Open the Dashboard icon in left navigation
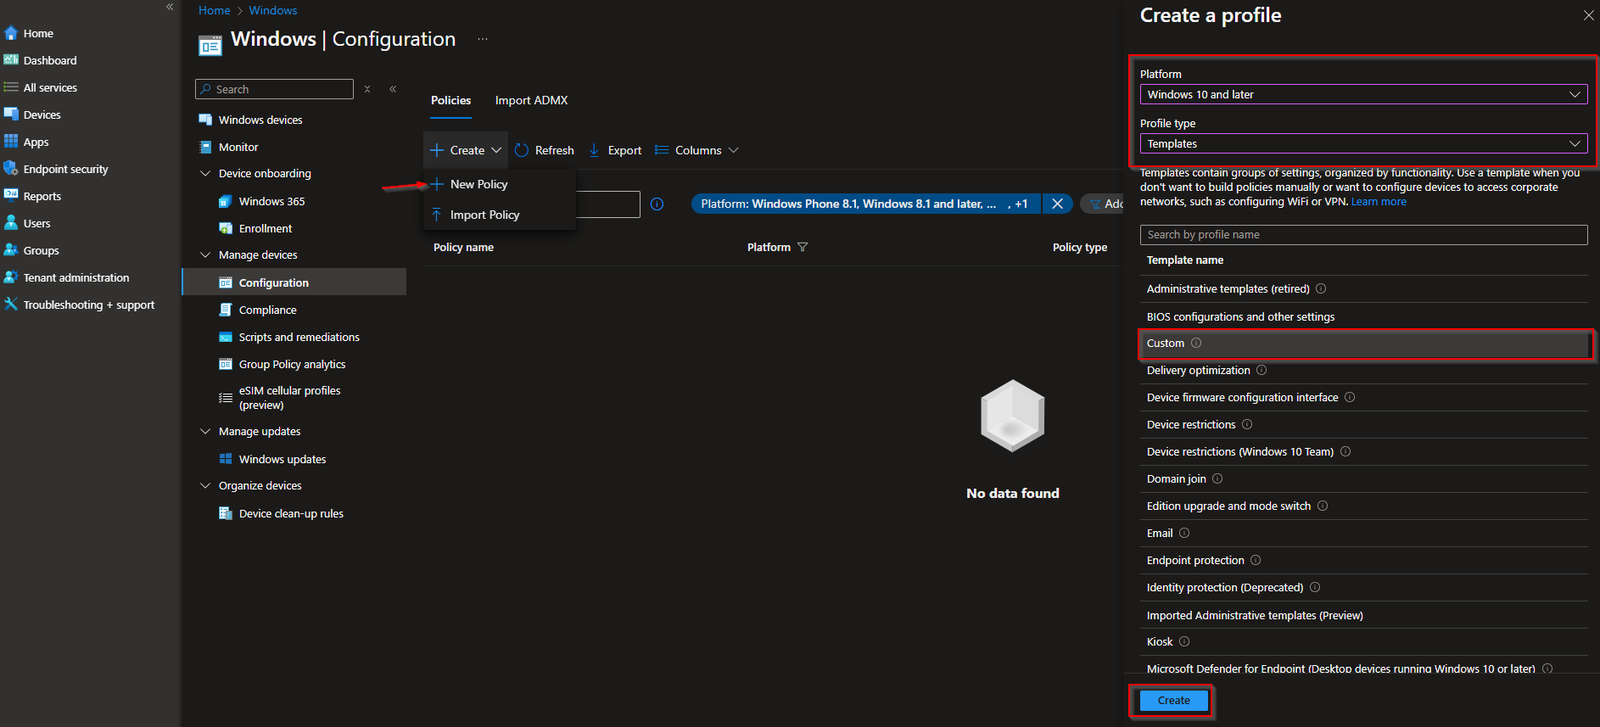 (x=11, y=60)
